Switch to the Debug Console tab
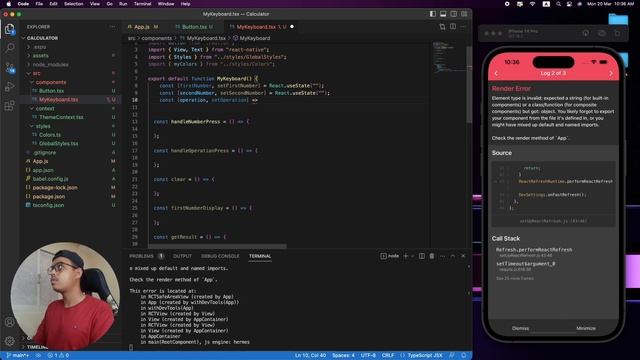 220,256
